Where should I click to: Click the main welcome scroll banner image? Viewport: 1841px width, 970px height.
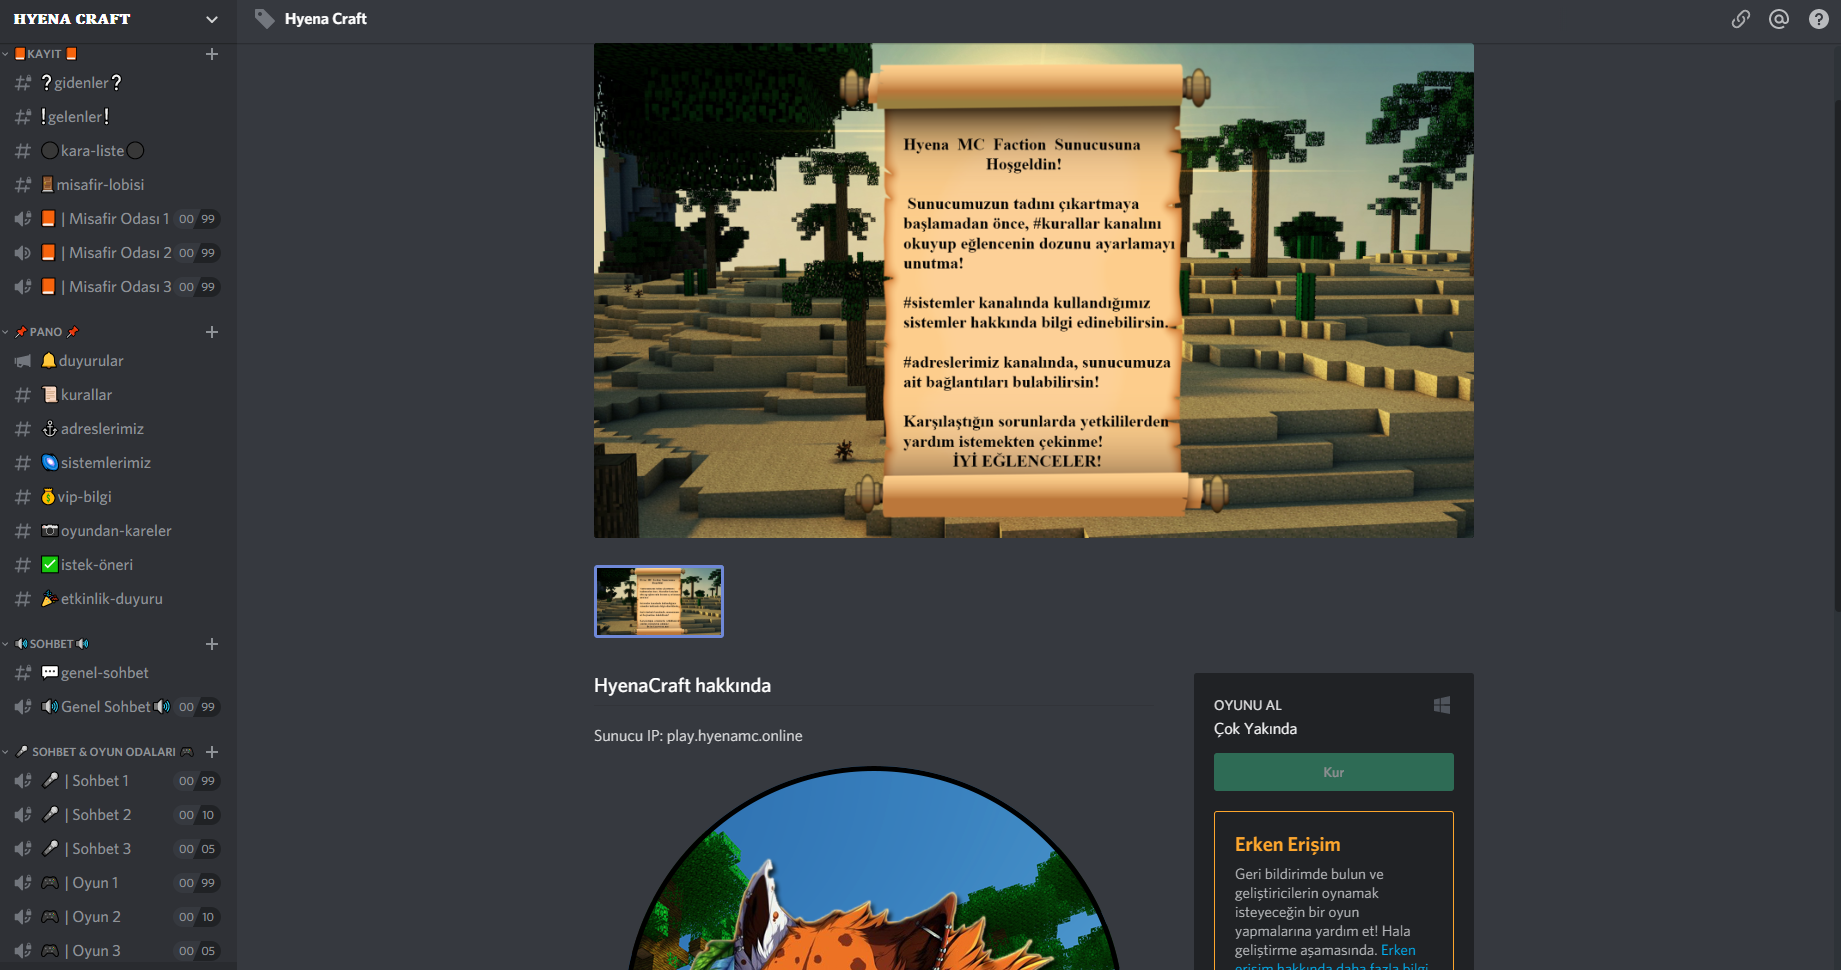1034,290
